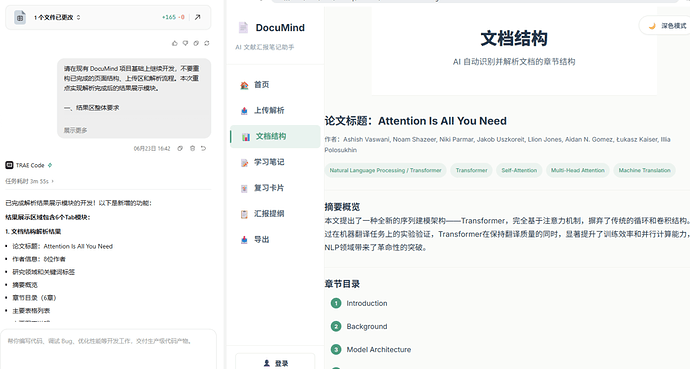690x369 pixels.
Task: Click the number 3 chapter badge
Action: (x=336, y=350)
